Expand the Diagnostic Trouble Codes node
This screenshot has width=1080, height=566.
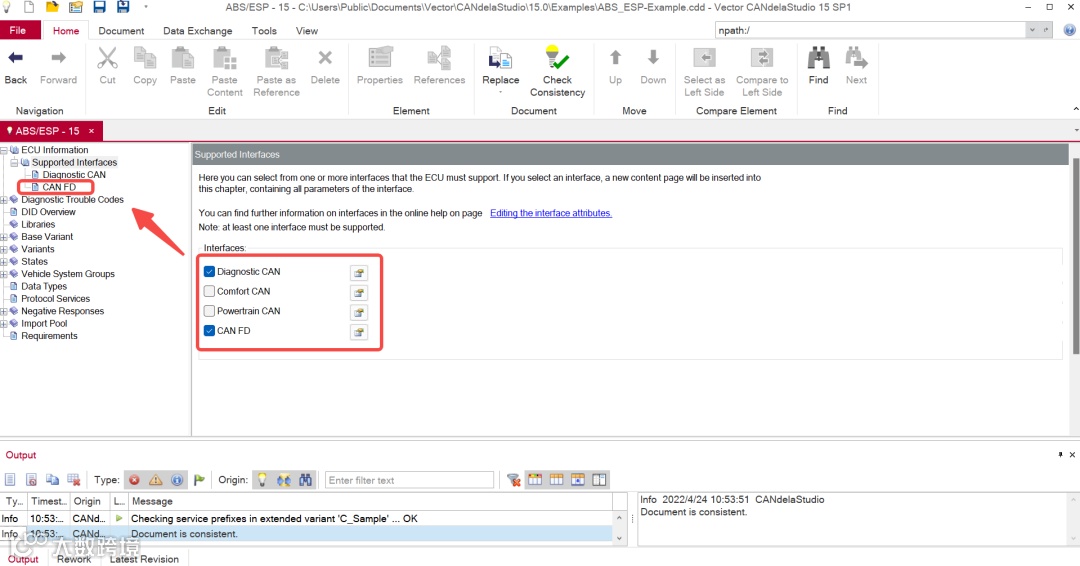(4, 200)
